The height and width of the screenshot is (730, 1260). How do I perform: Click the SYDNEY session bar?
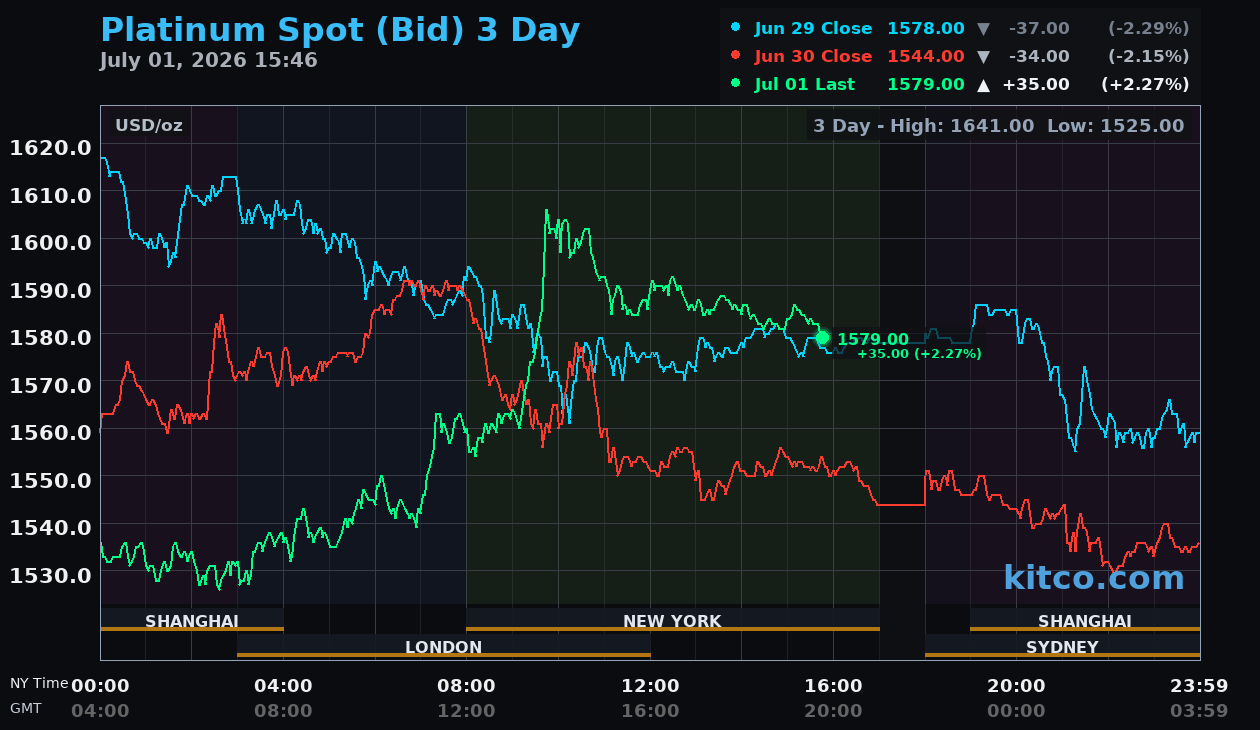click(1062, 646)
